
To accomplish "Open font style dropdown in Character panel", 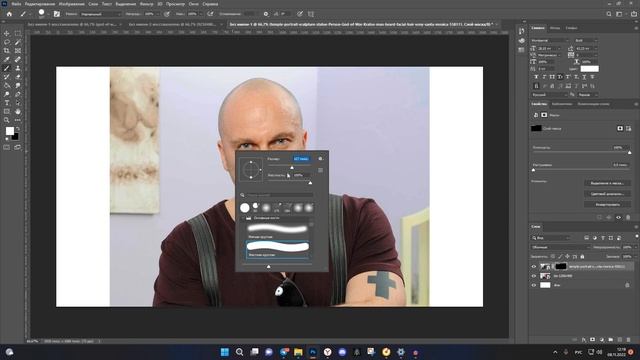I will pos(587,40).
